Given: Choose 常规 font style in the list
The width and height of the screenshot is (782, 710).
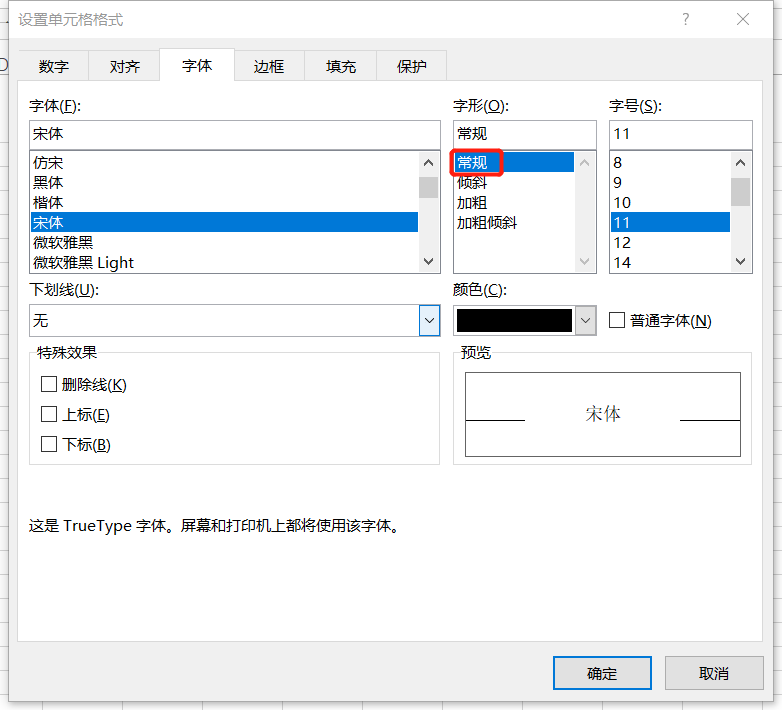Looking at the screenshot, I should point(514,163).
